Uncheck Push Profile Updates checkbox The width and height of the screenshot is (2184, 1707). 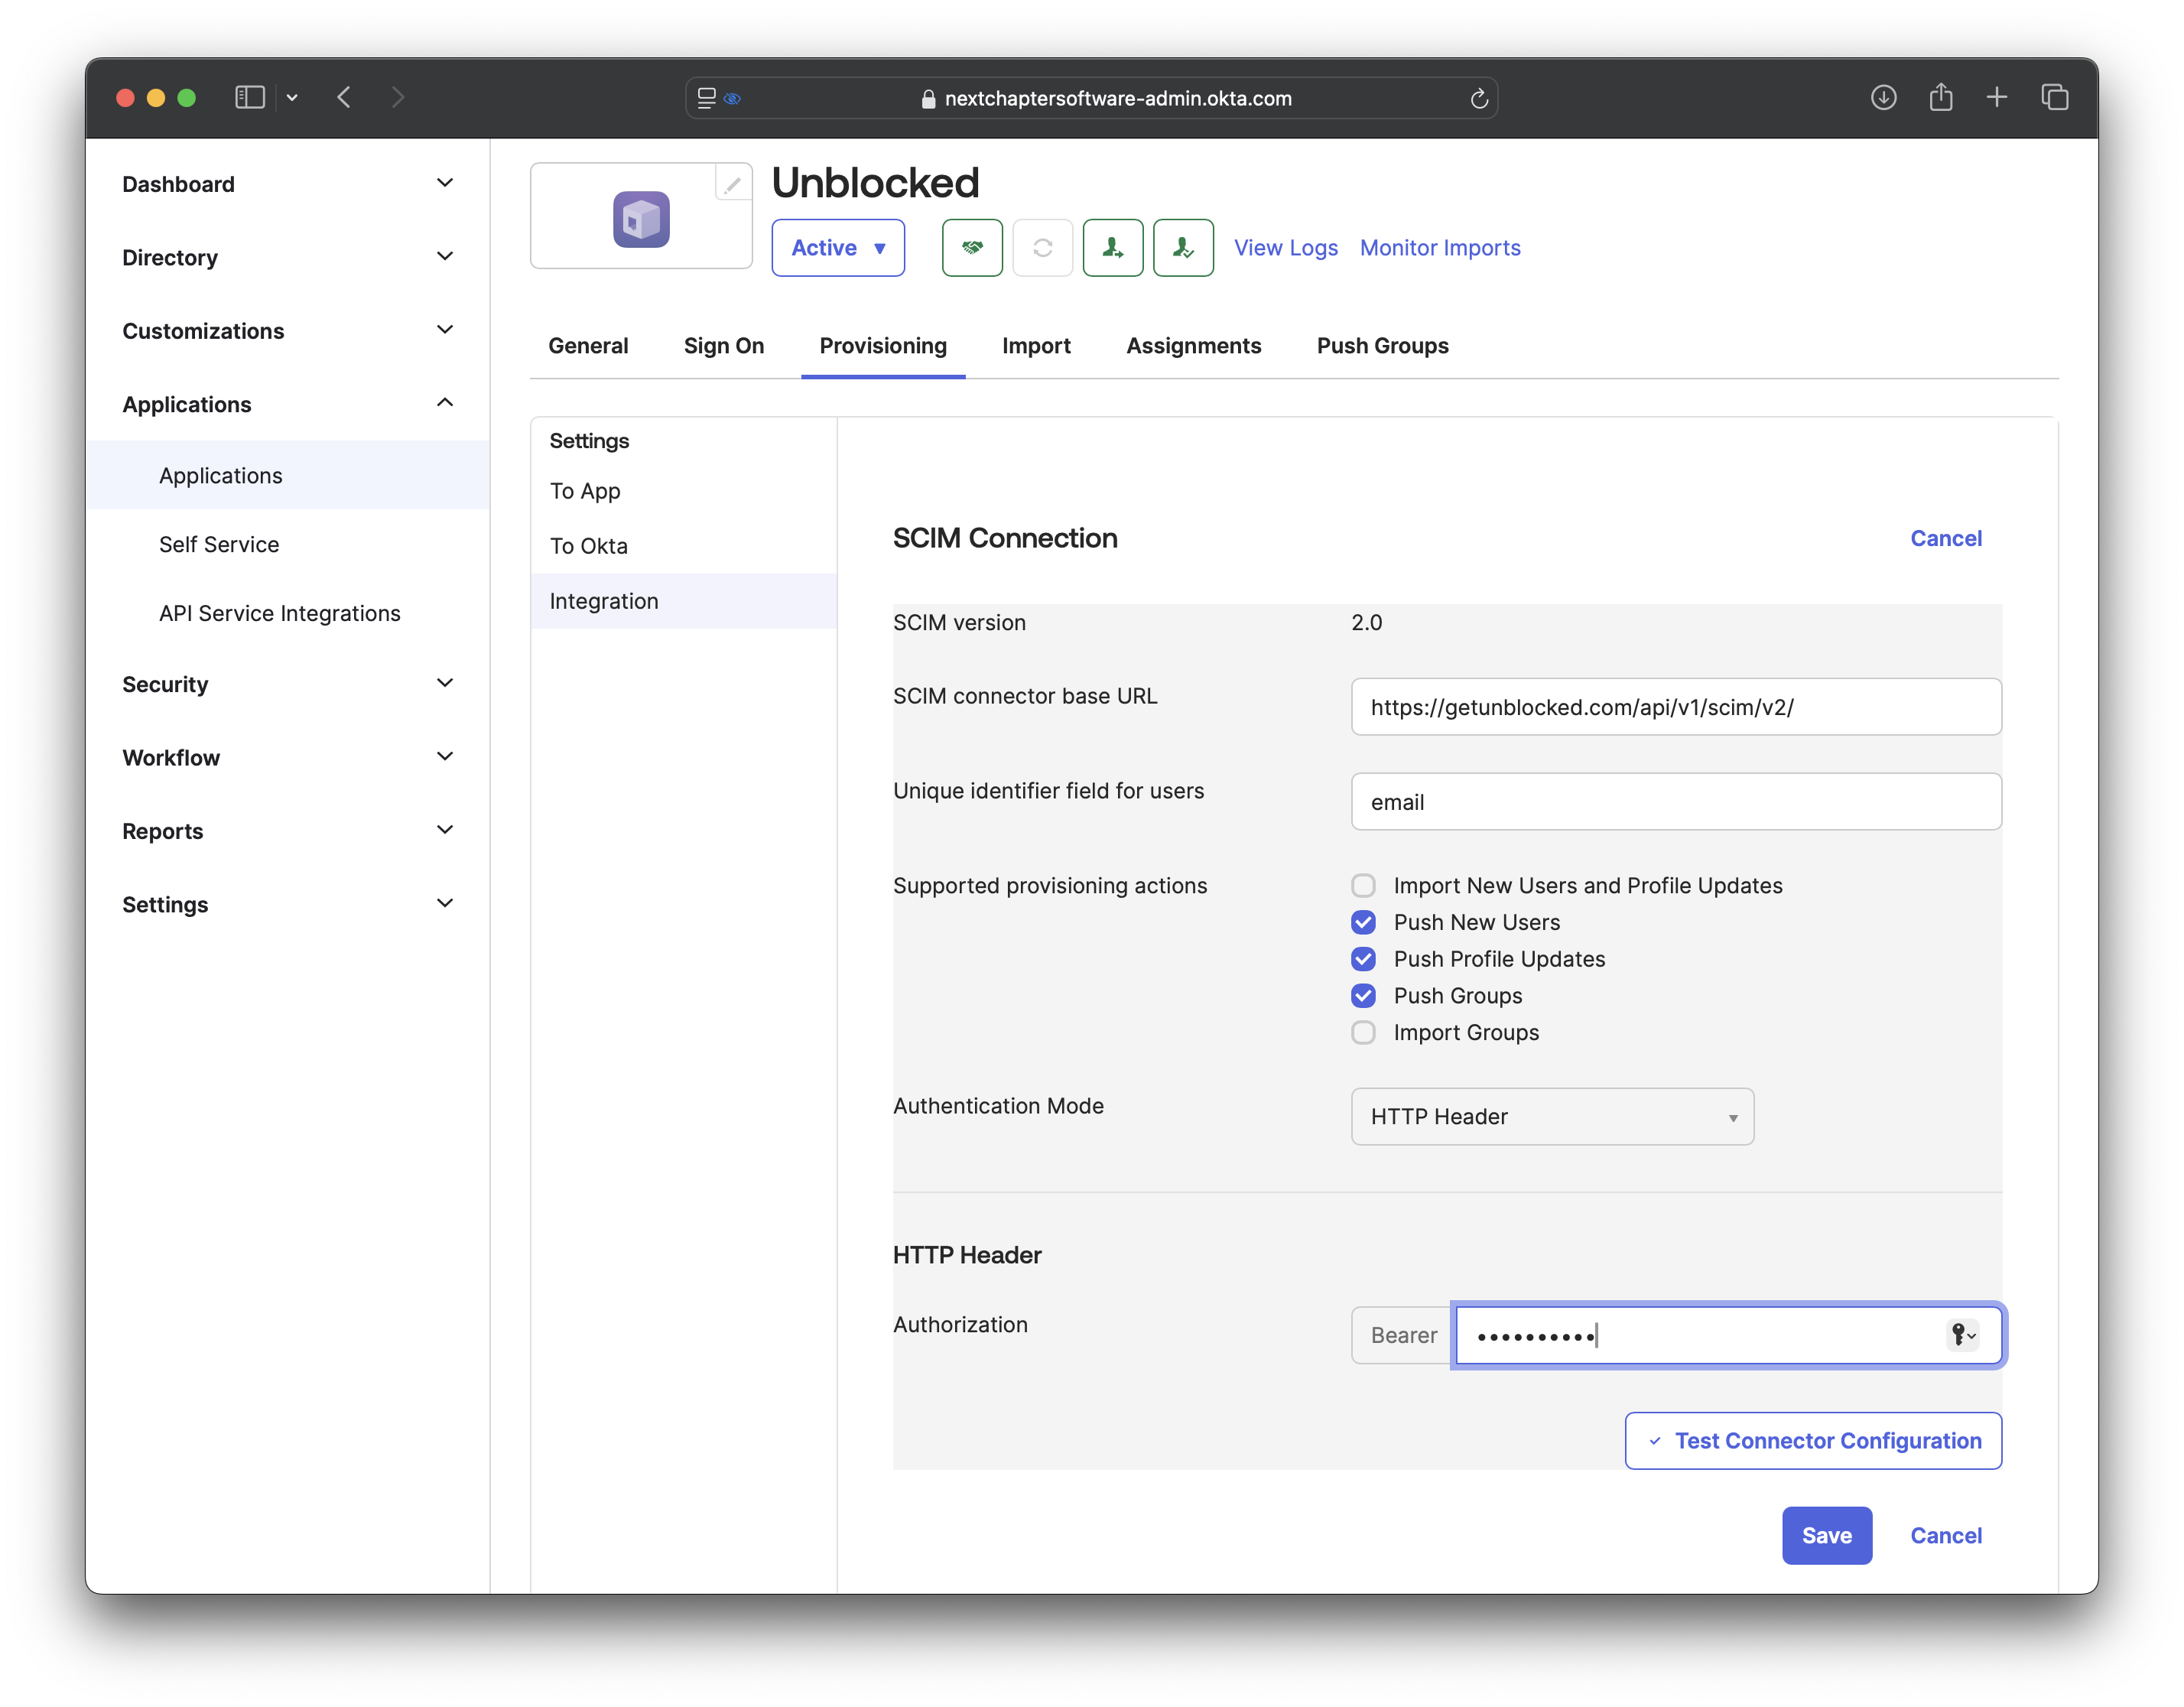point(1363,959)
